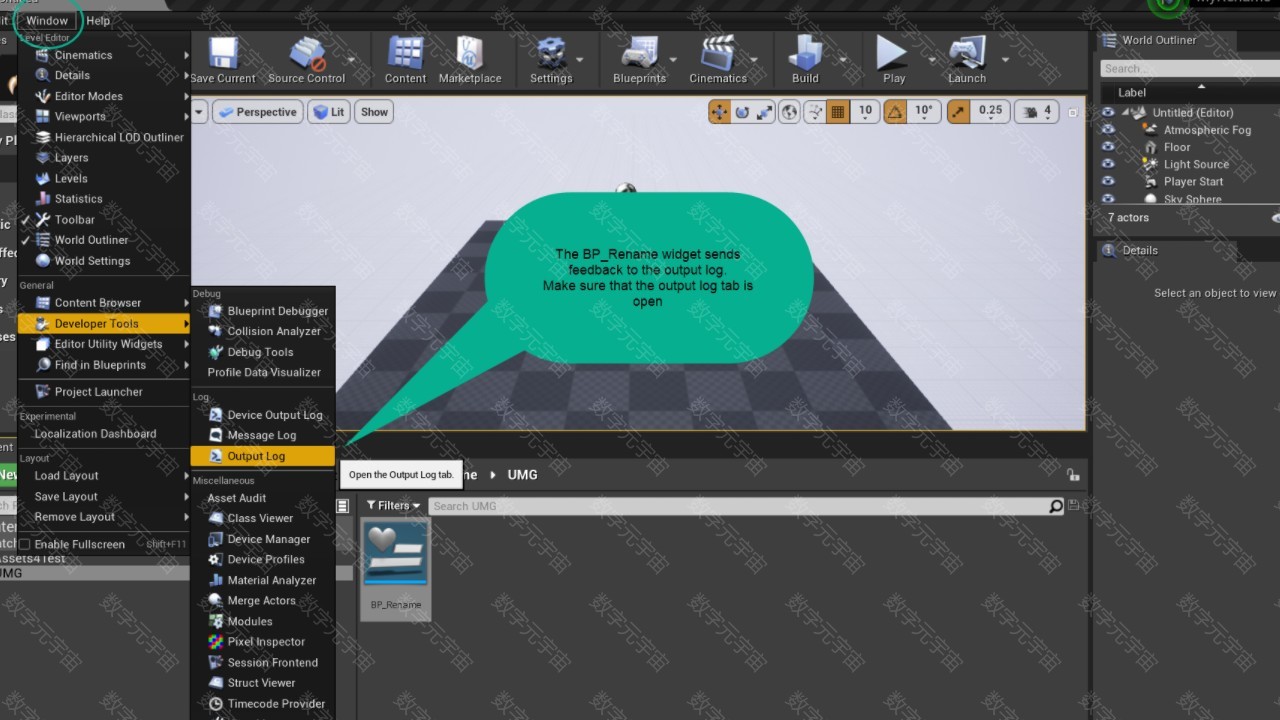Open the Help menu

98,20
